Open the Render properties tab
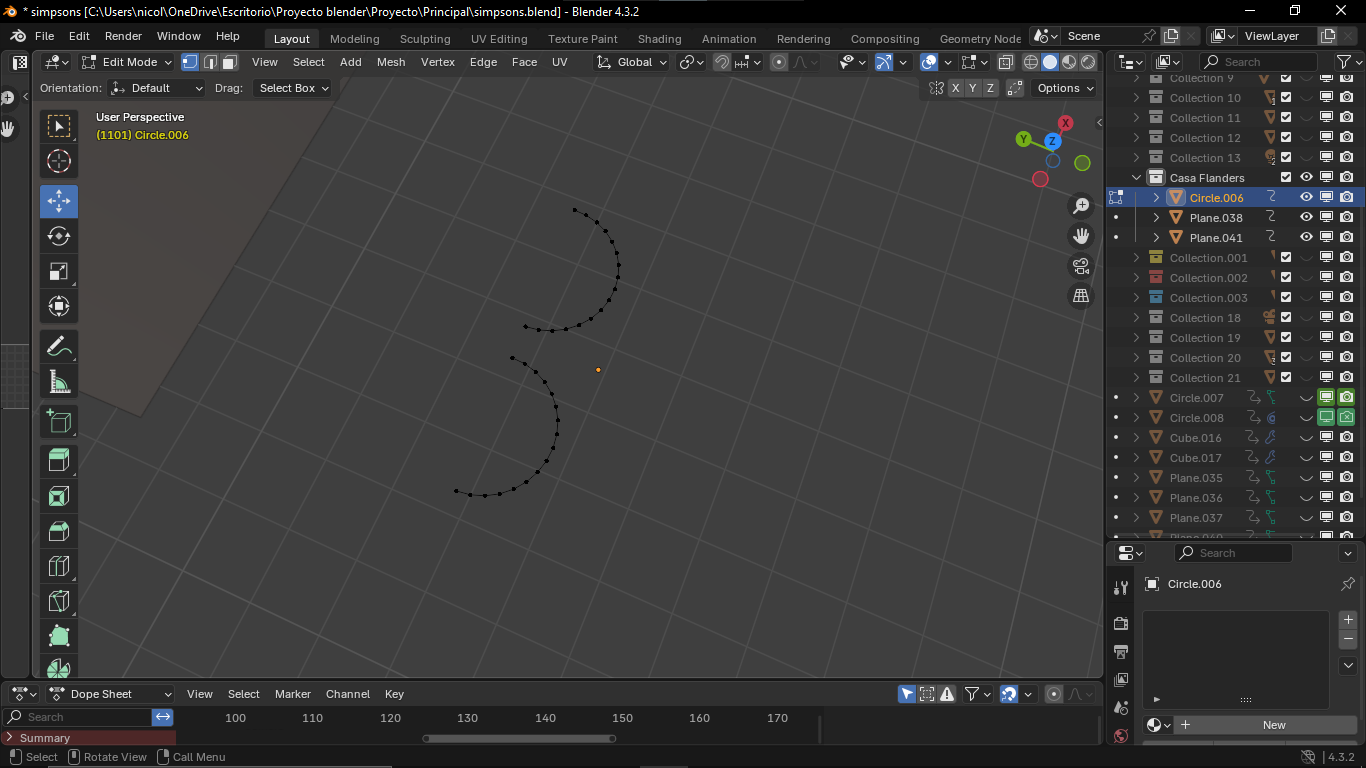The image size is (1366, 768). point(1121,623)
